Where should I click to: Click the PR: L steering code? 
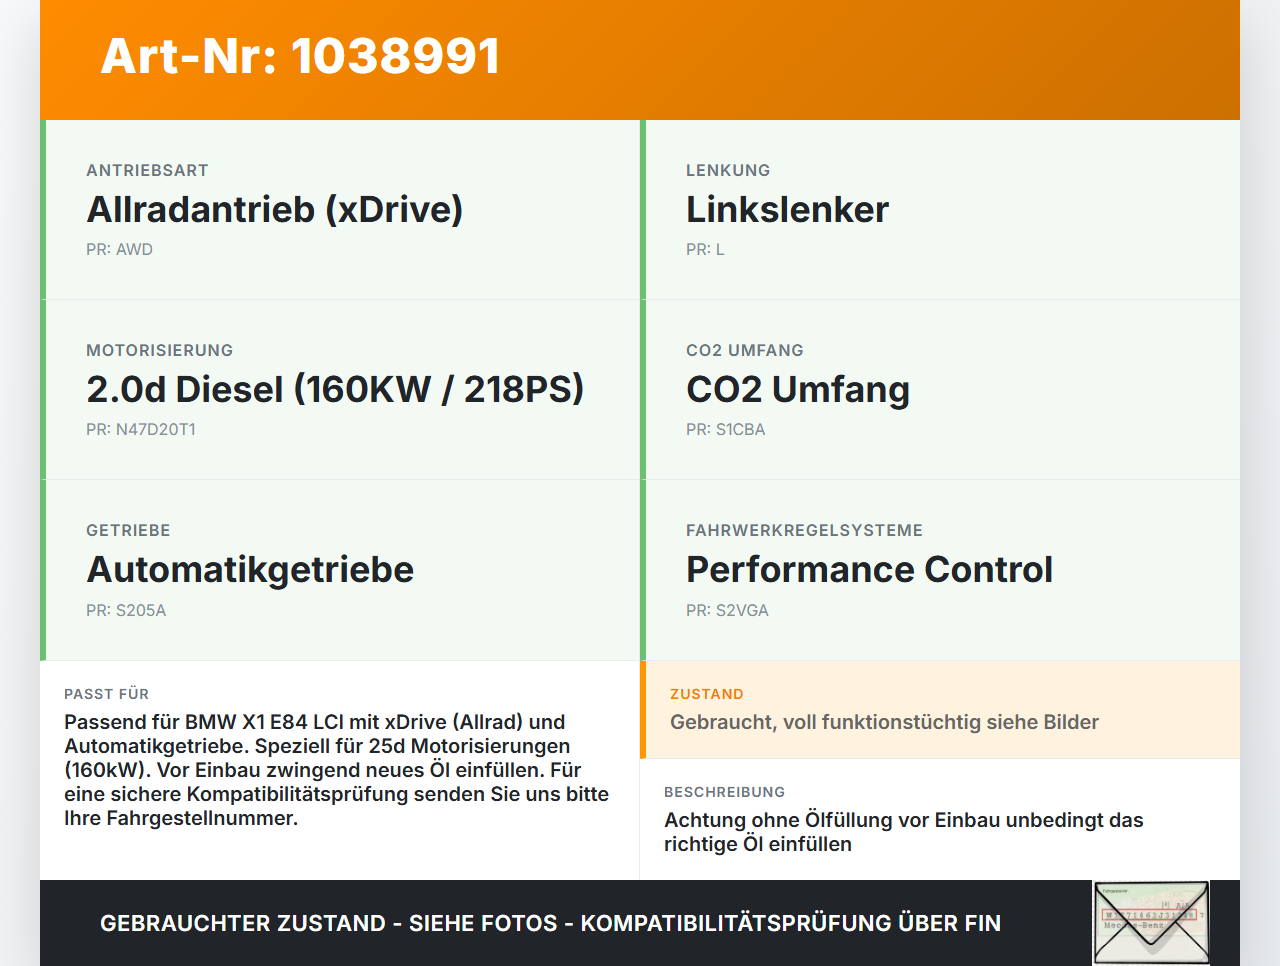(705, 249)
